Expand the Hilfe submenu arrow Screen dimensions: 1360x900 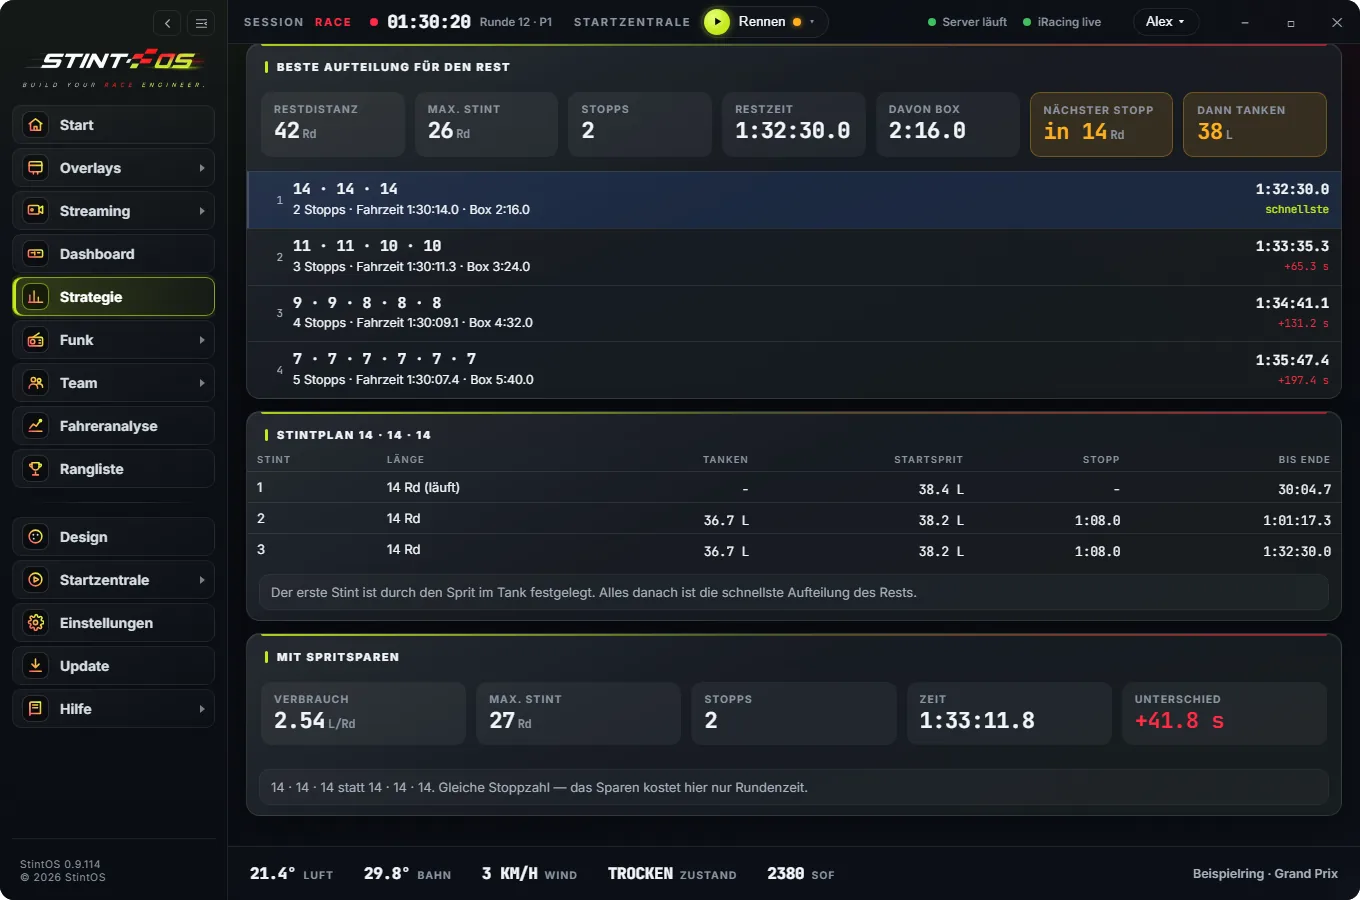click(202, 709)
